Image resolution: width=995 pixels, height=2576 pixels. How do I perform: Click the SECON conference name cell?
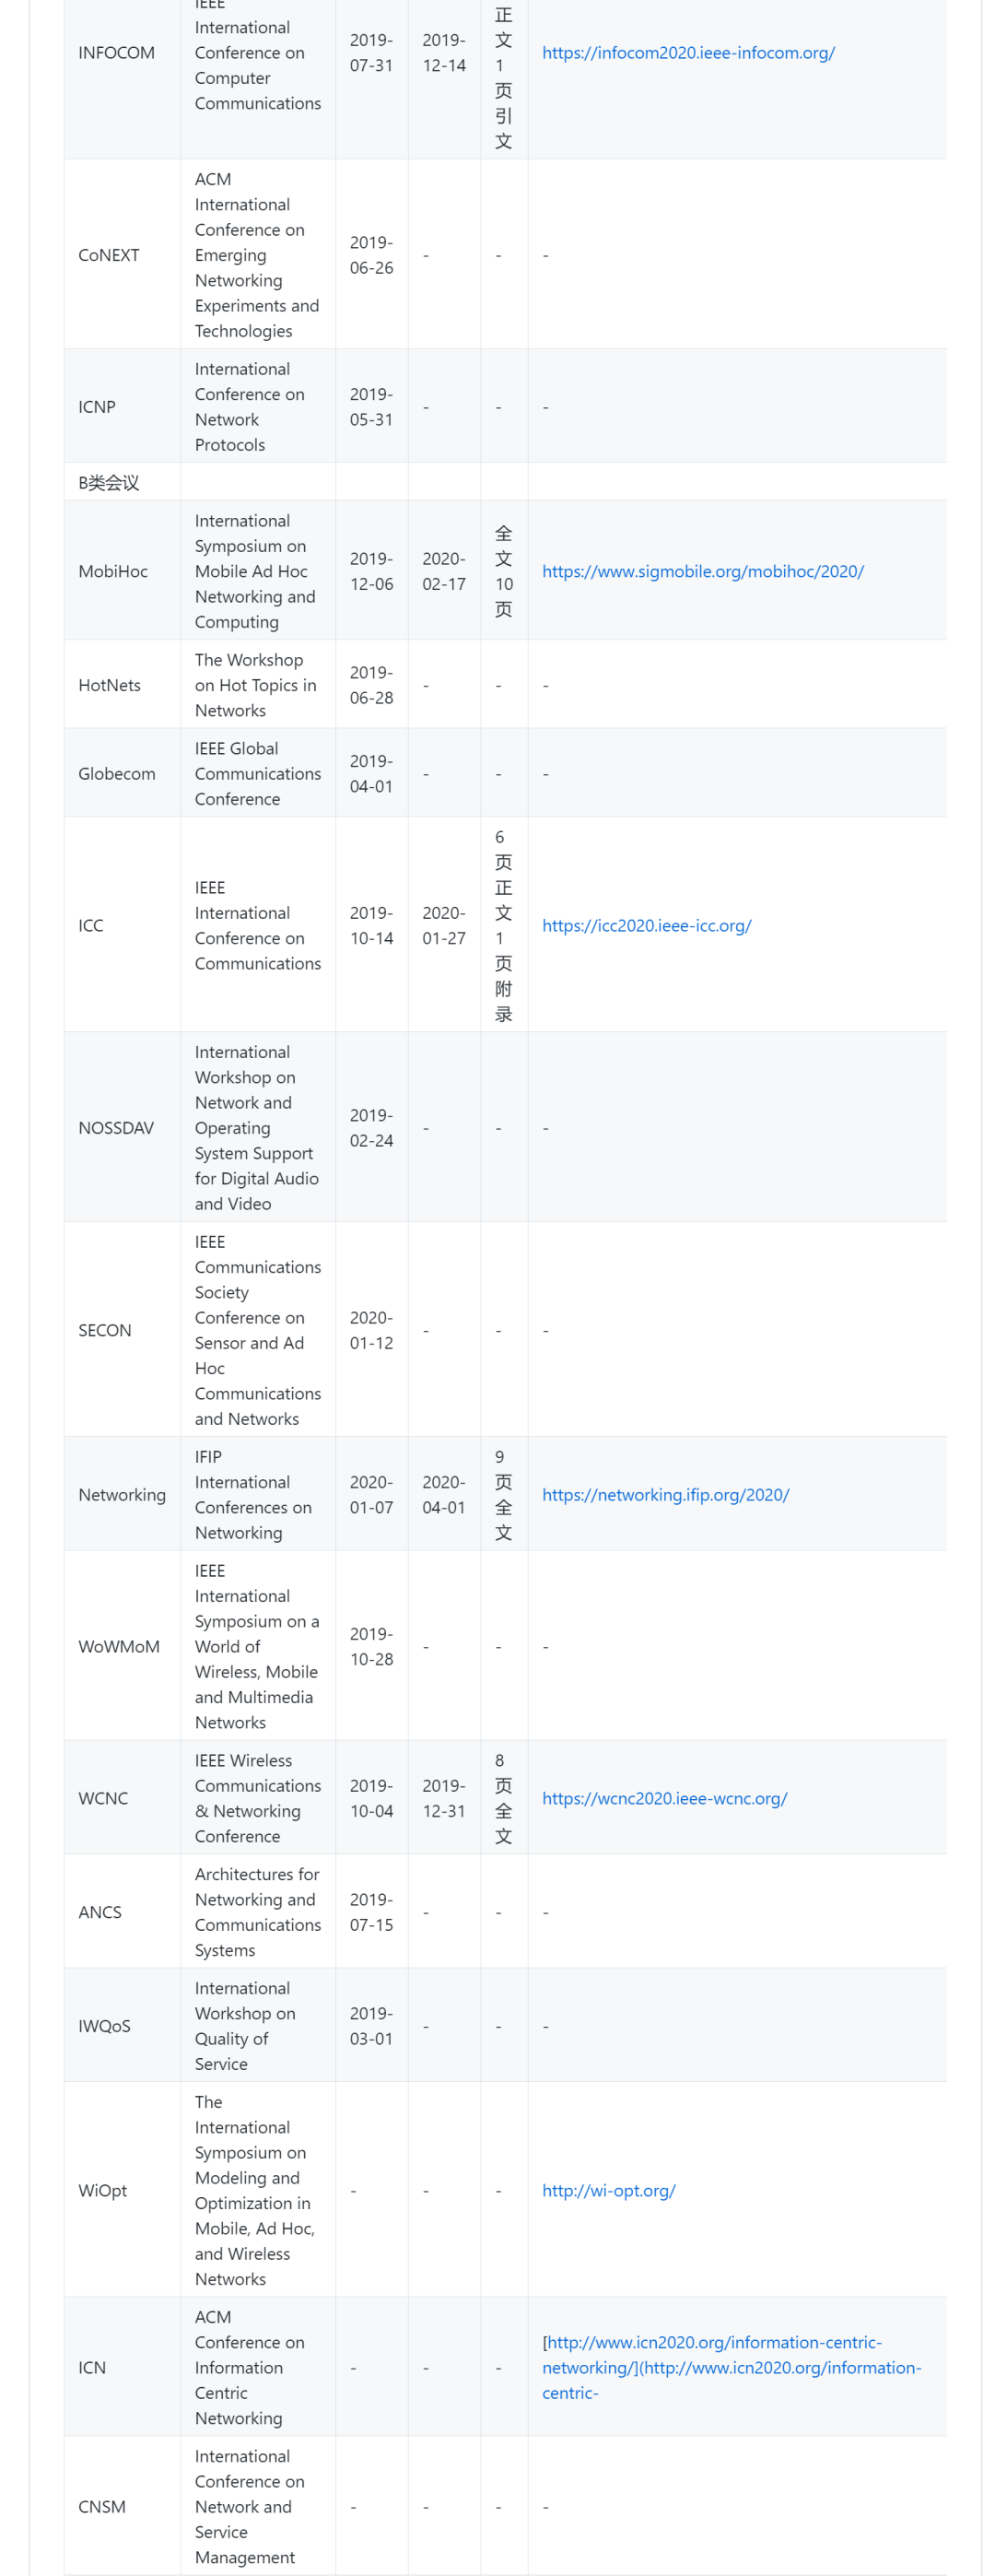105,1330
